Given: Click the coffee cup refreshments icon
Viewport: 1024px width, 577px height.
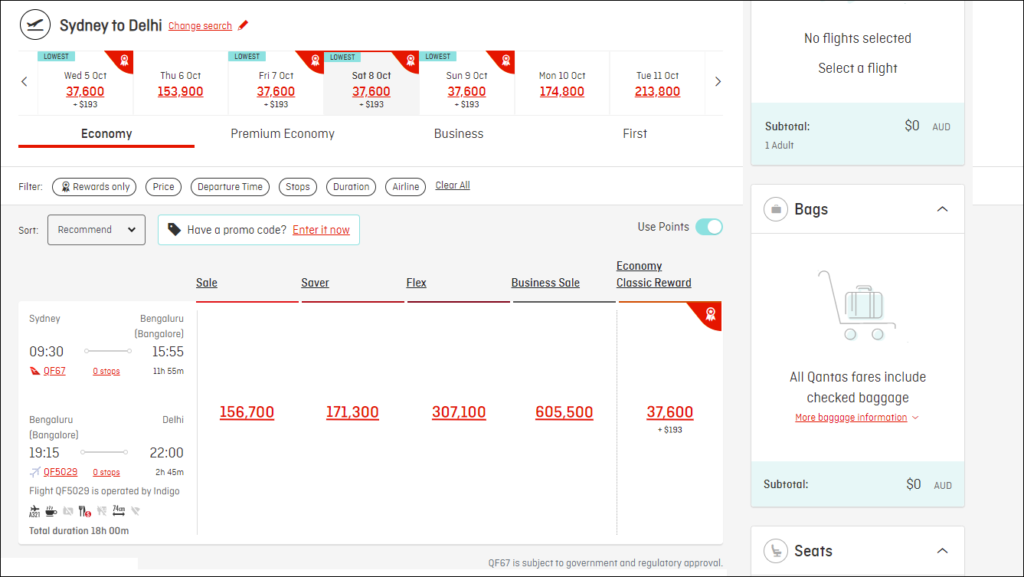Looking at the screenshot, I should pos(51,510).
